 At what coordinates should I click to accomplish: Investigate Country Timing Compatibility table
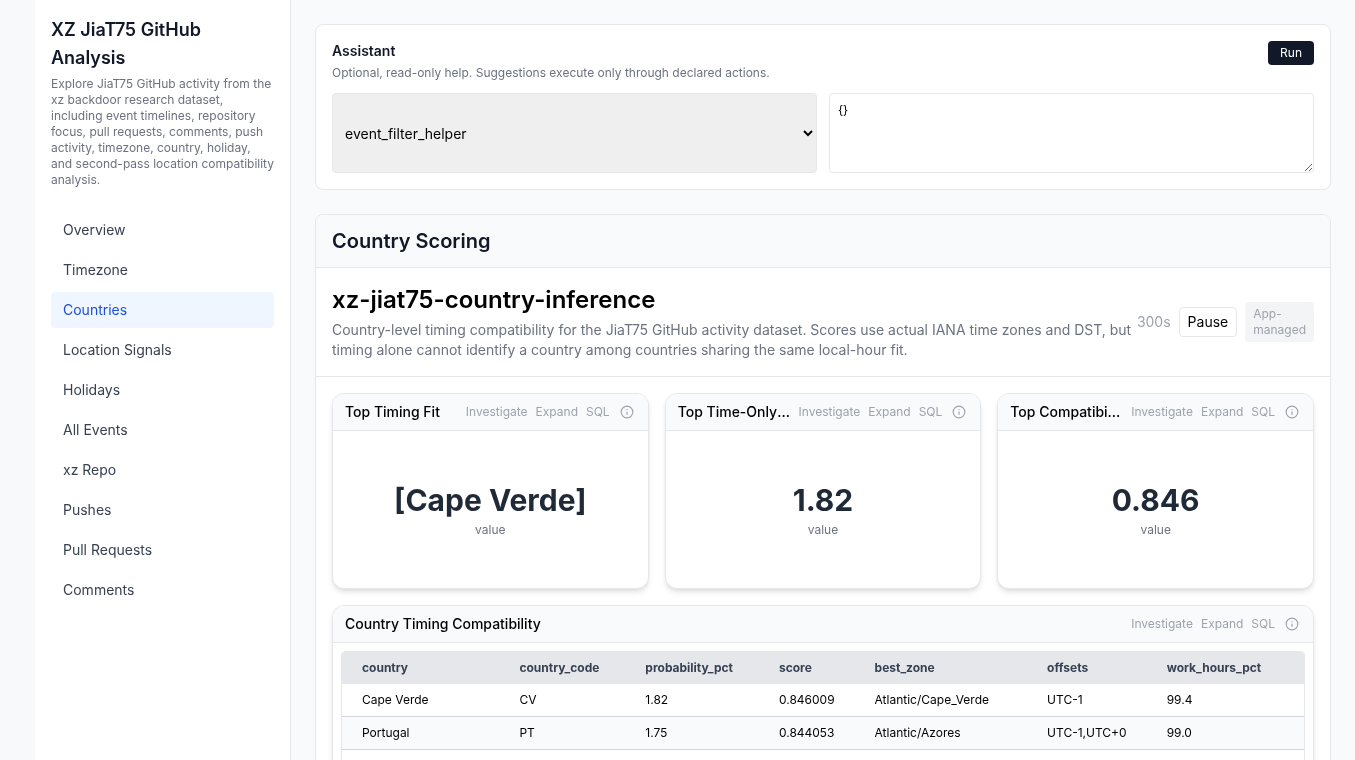1162,624
